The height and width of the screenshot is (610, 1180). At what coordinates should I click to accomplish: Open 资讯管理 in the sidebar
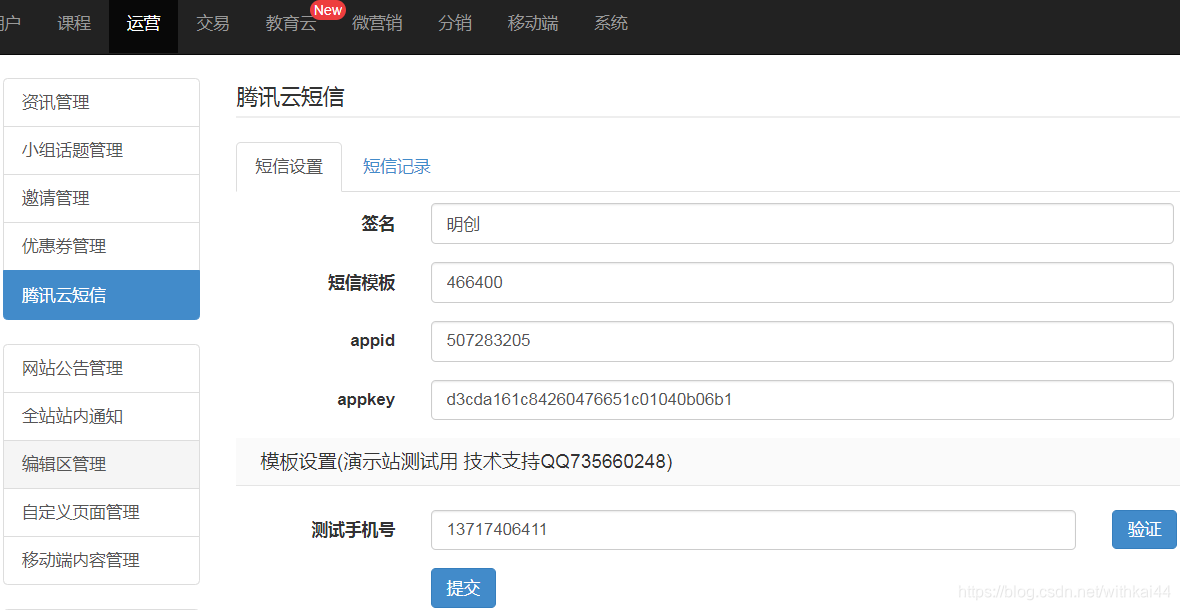[x=102, y=102]
